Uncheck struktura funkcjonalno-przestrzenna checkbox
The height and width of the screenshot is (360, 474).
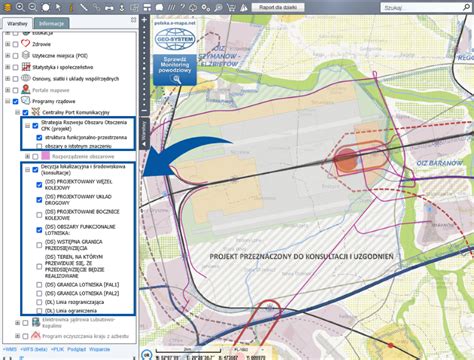pyautogui.click(x=39, y=137)
